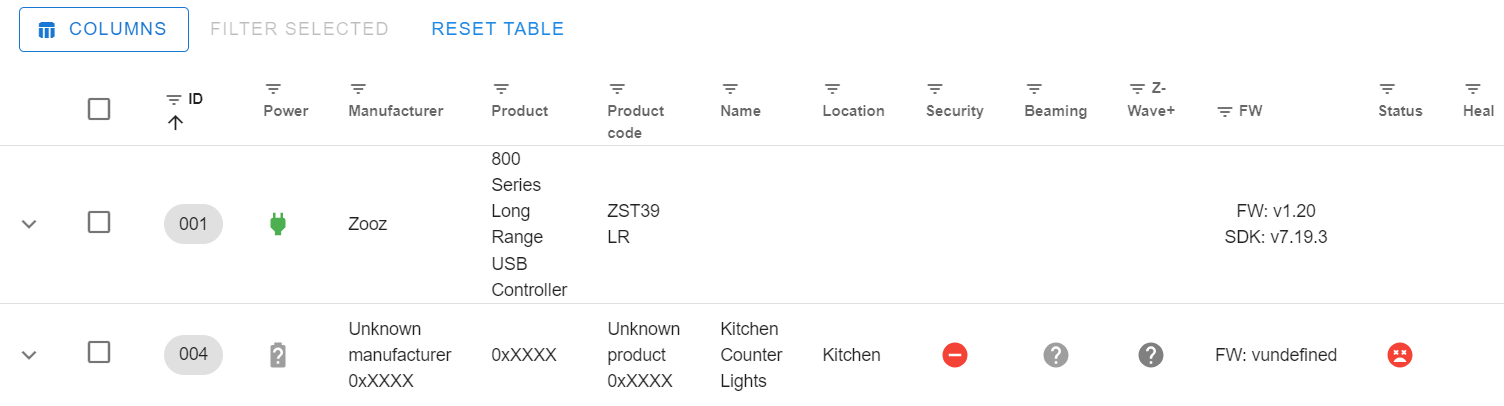Toggle ascending sort arrow on ID column
The image size is (1504, 406).
175,123
